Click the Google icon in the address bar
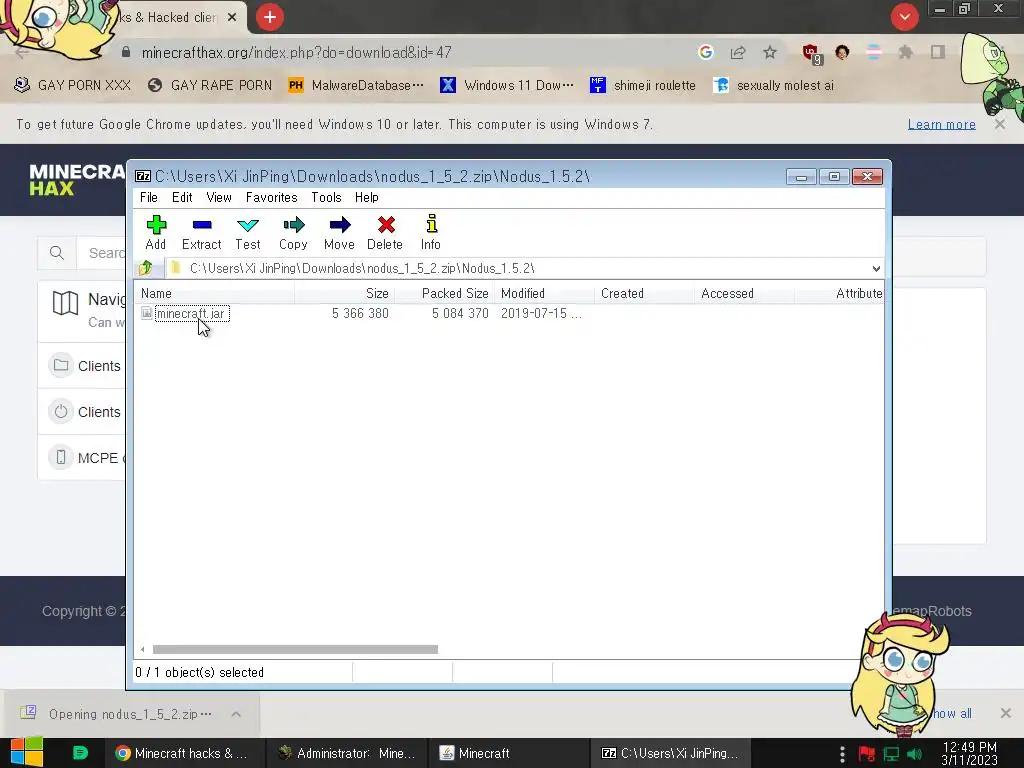This screenshot has height=768, width=1024. [x=705, y=52]
